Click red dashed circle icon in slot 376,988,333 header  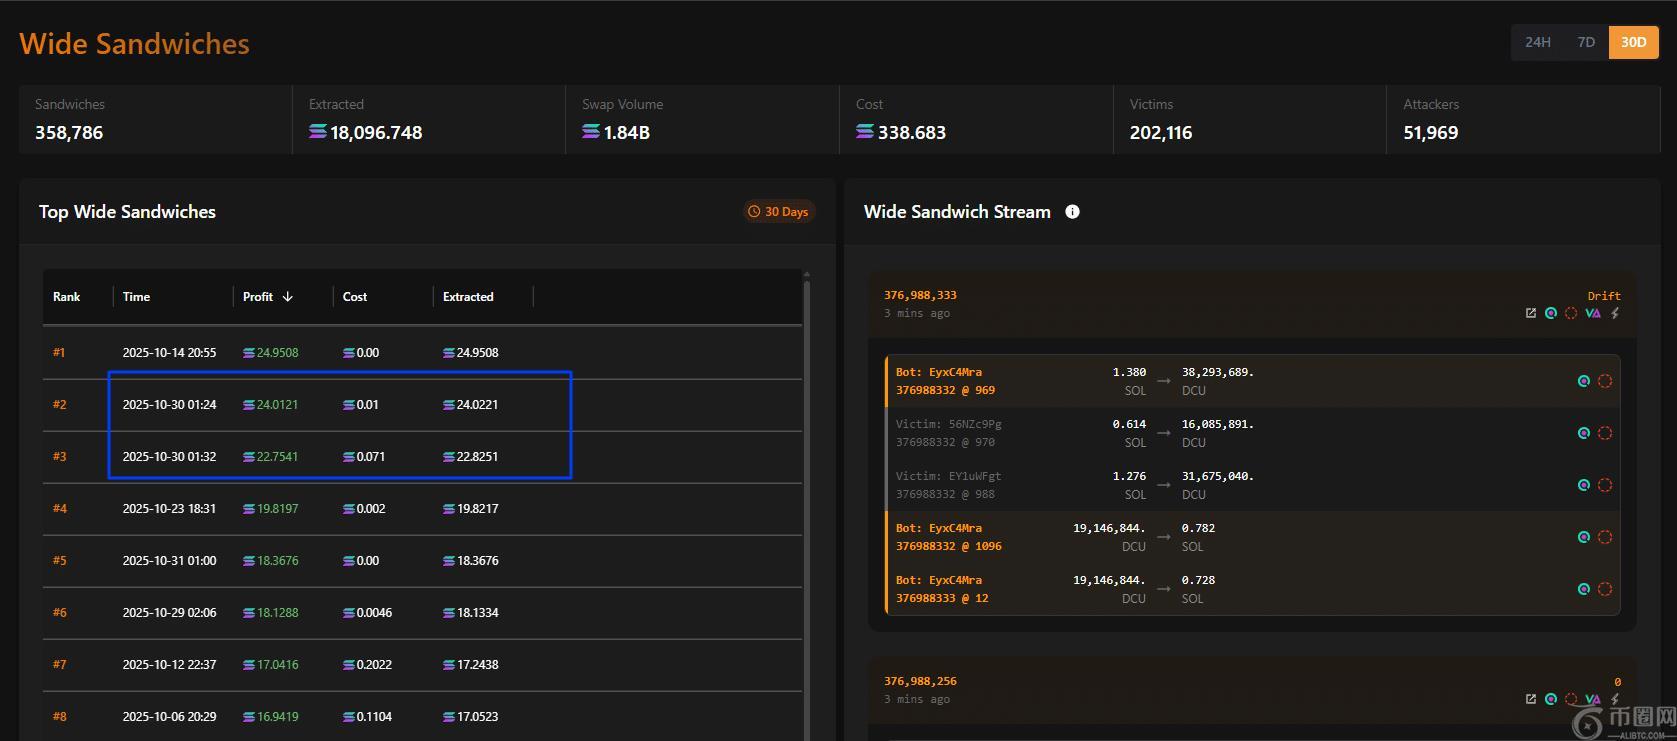(x=1571, y=313)
